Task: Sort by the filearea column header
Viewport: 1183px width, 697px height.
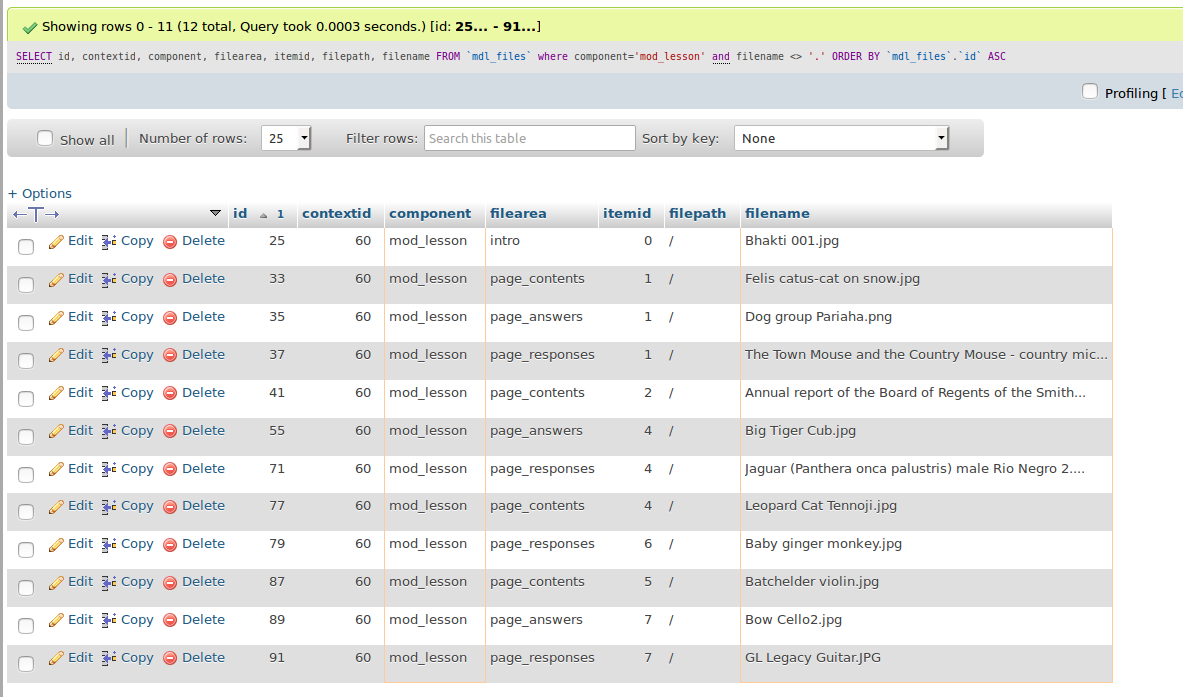Action: (x=518, y=213)
